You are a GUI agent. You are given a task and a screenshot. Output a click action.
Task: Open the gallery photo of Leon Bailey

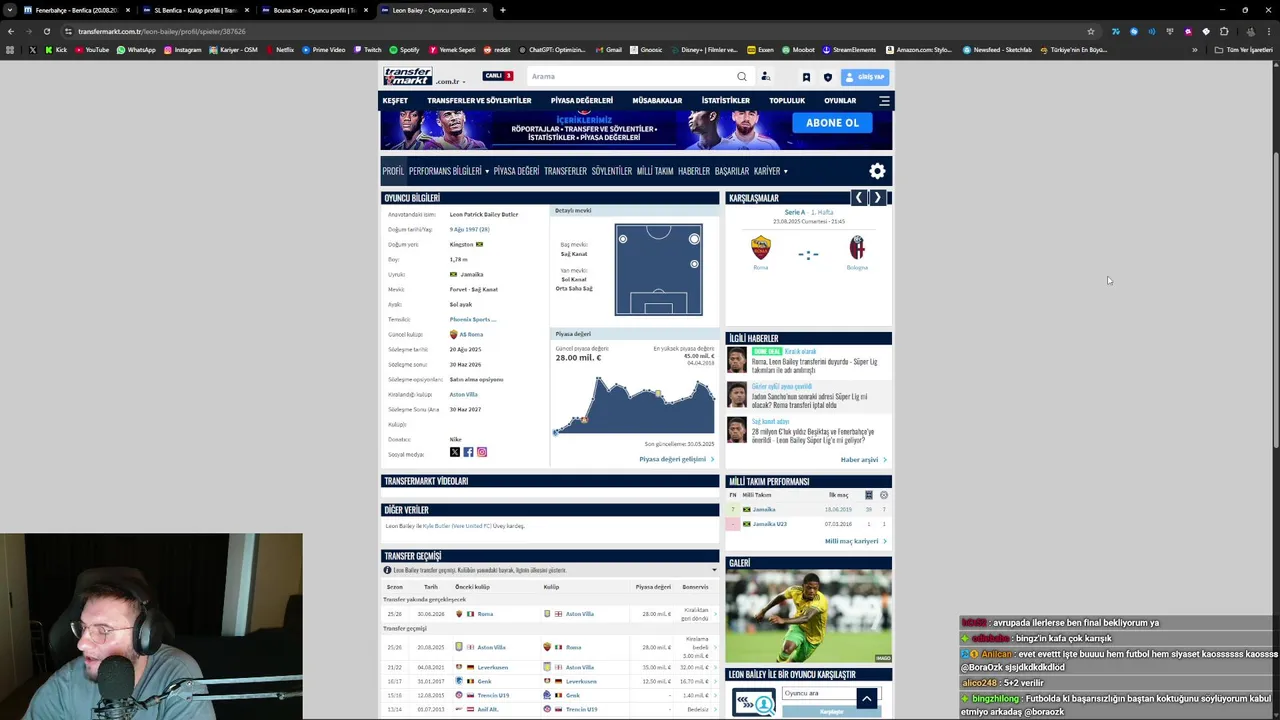coord(808,615)
